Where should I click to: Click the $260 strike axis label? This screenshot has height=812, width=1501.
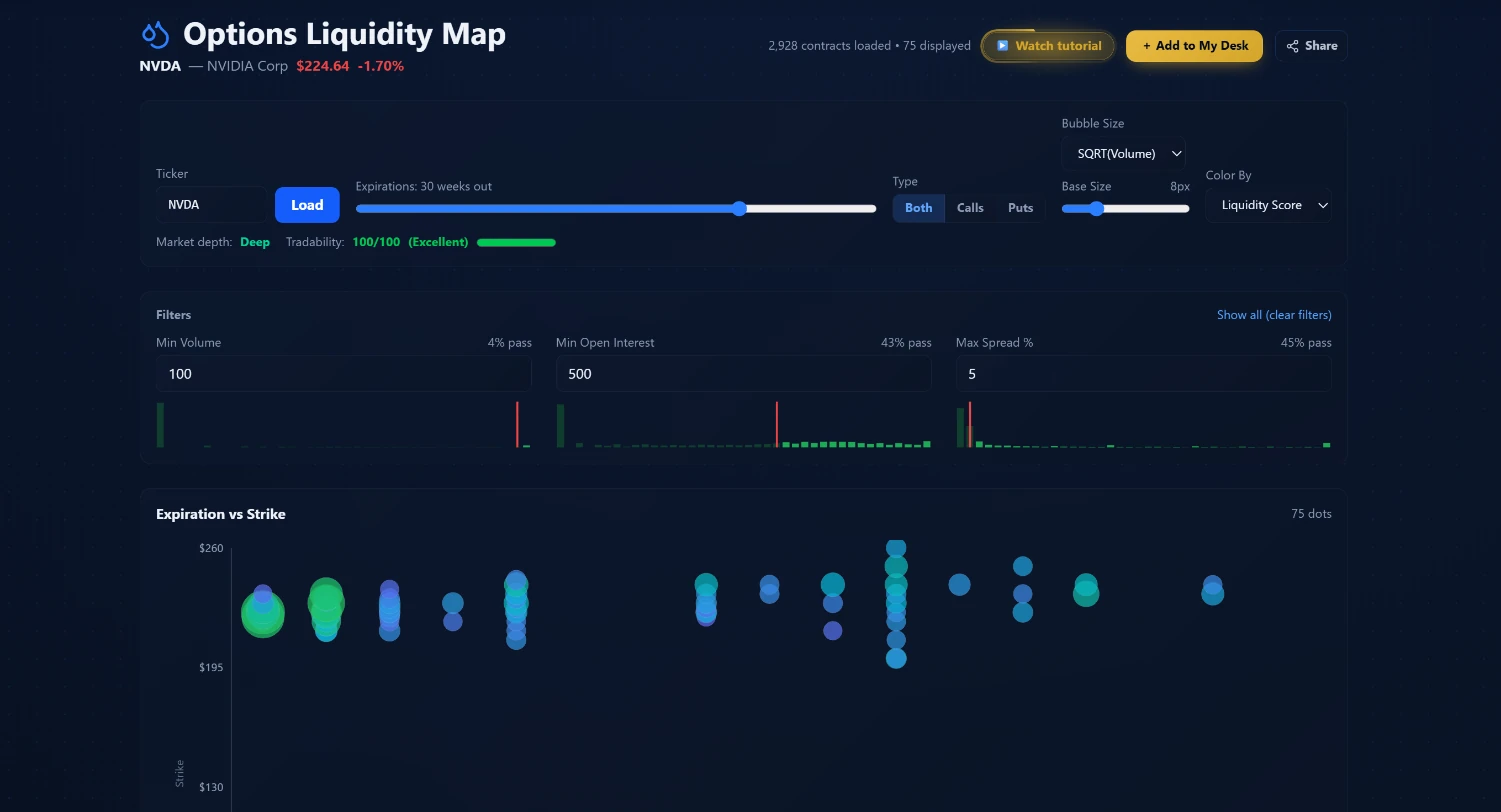click(x=210, y=548)
